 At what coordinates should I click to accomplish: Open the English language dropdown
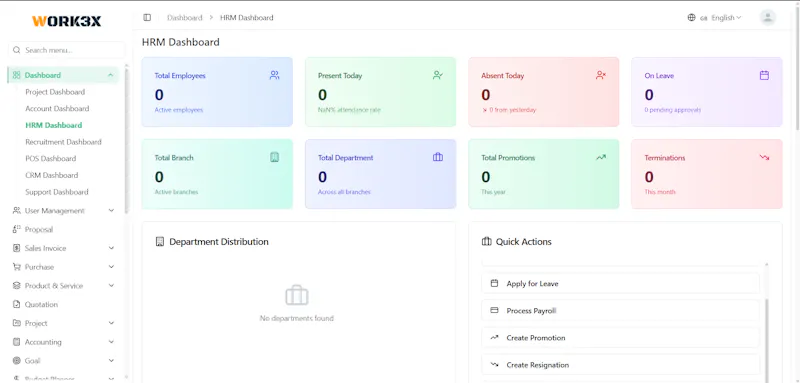tap(721, 18)
